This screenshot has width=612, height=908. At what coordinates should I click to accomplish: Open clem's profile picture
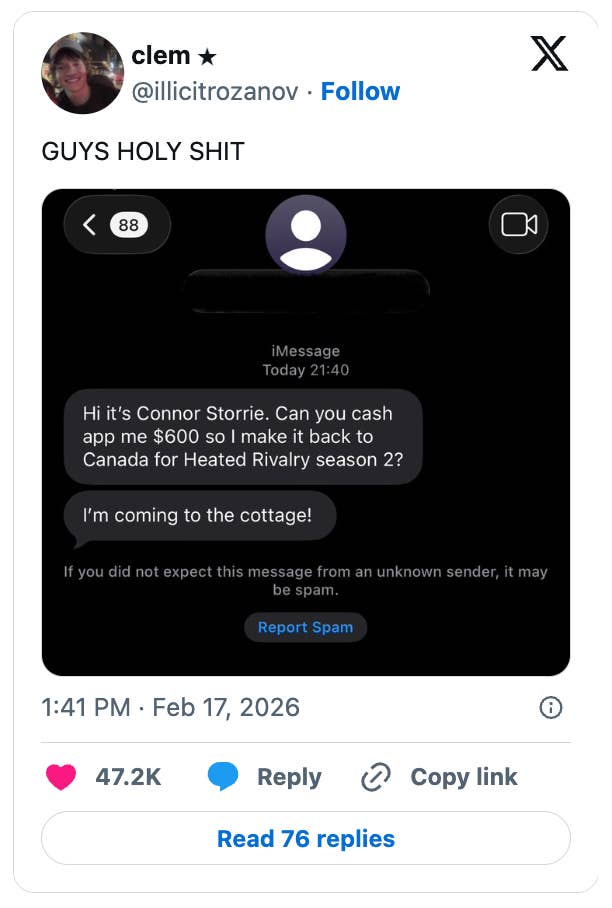click(82, 72)
